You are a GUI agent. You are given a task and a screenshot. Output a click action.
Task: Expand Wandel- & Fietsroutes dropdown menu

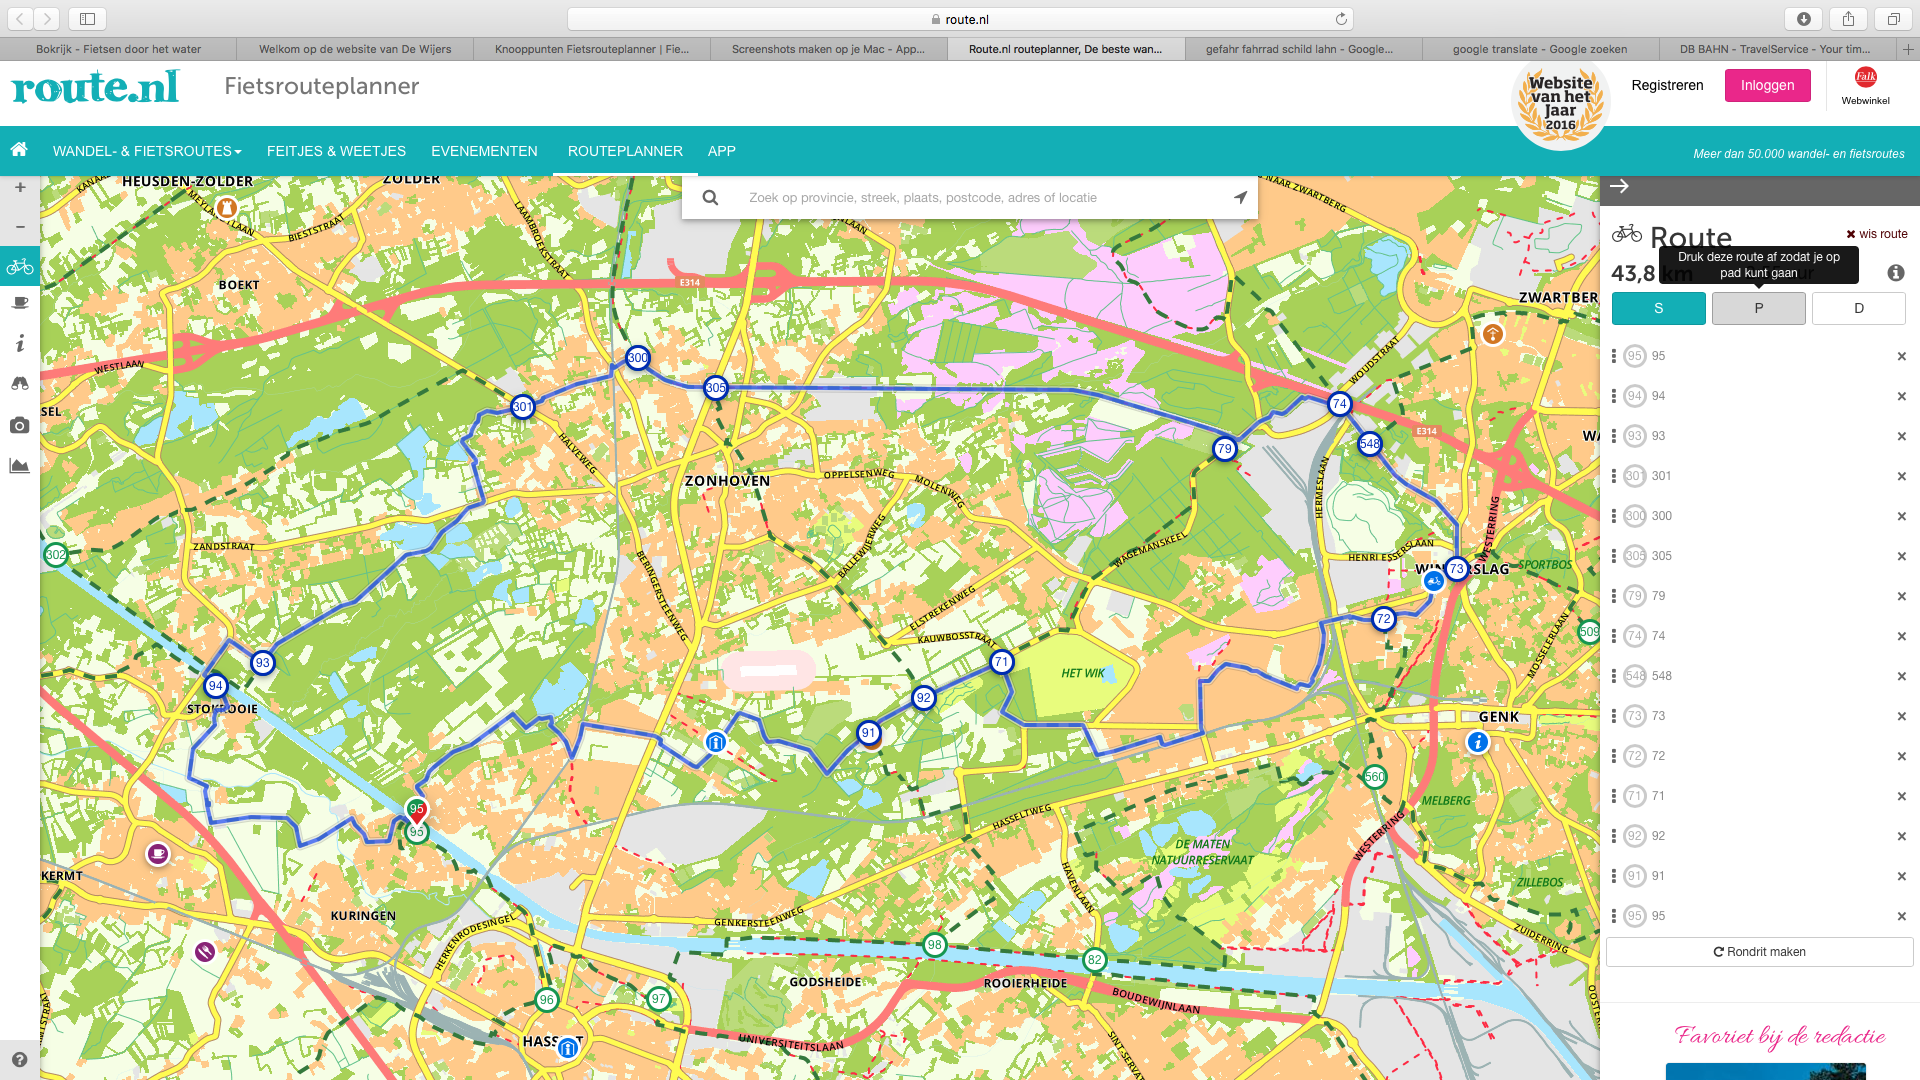[147, 151]
